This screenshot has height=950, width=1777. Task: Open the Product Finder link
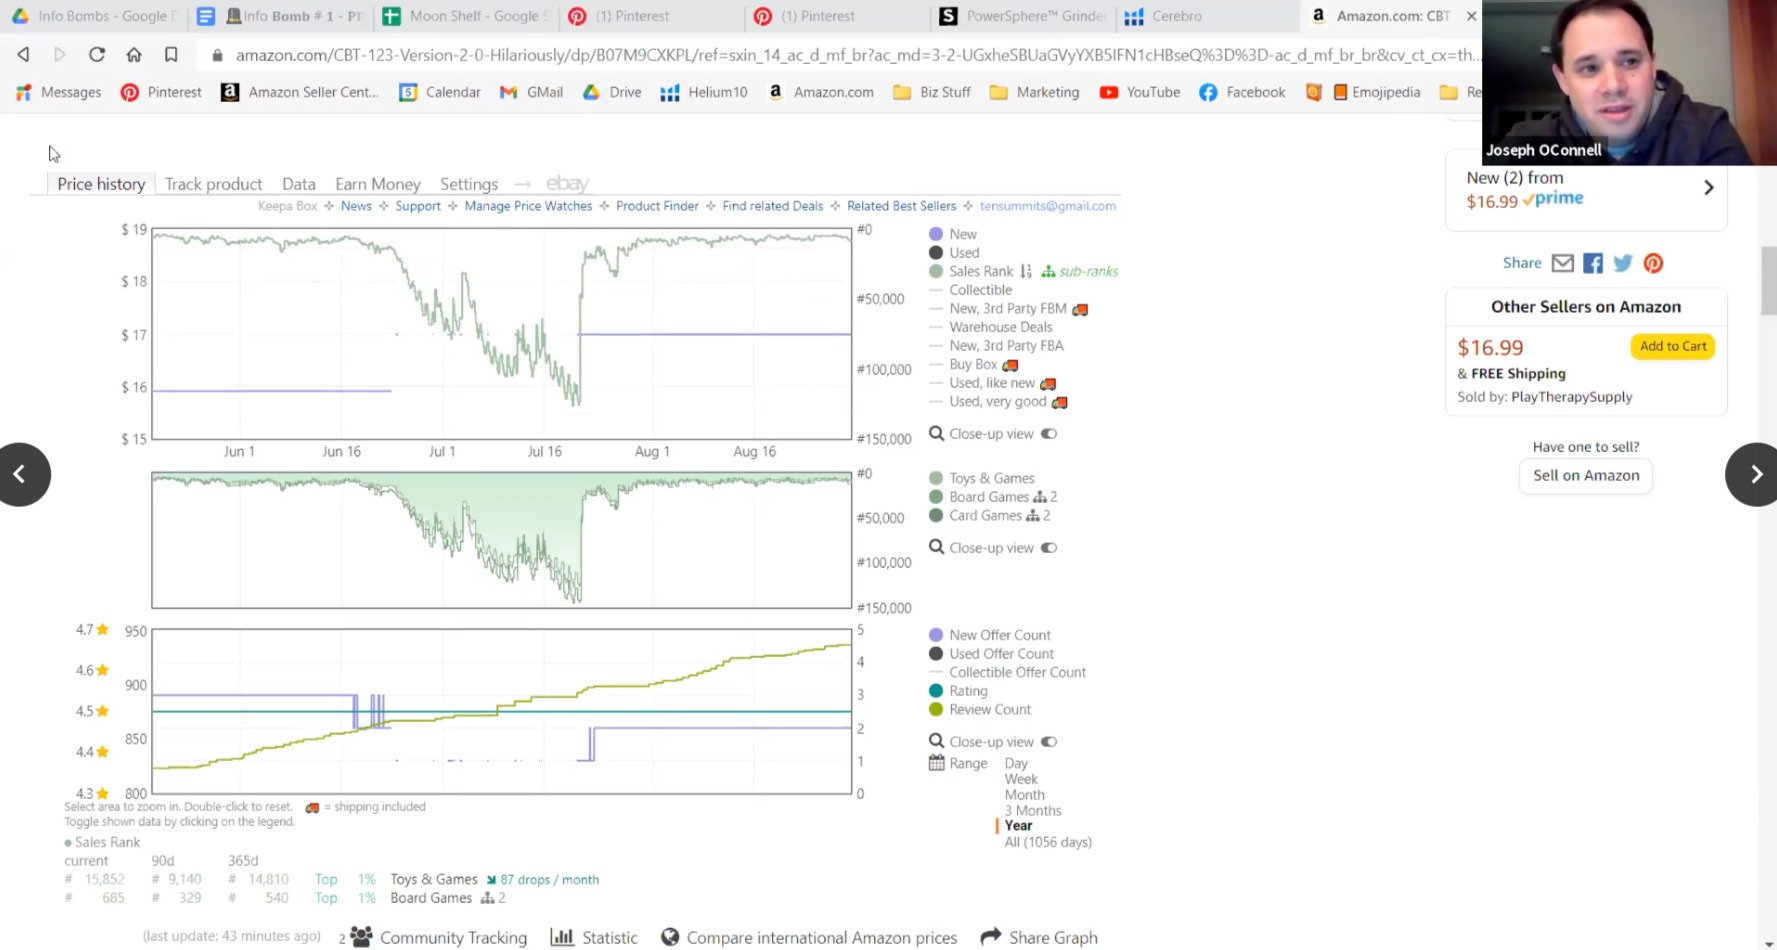coord(657,206)
